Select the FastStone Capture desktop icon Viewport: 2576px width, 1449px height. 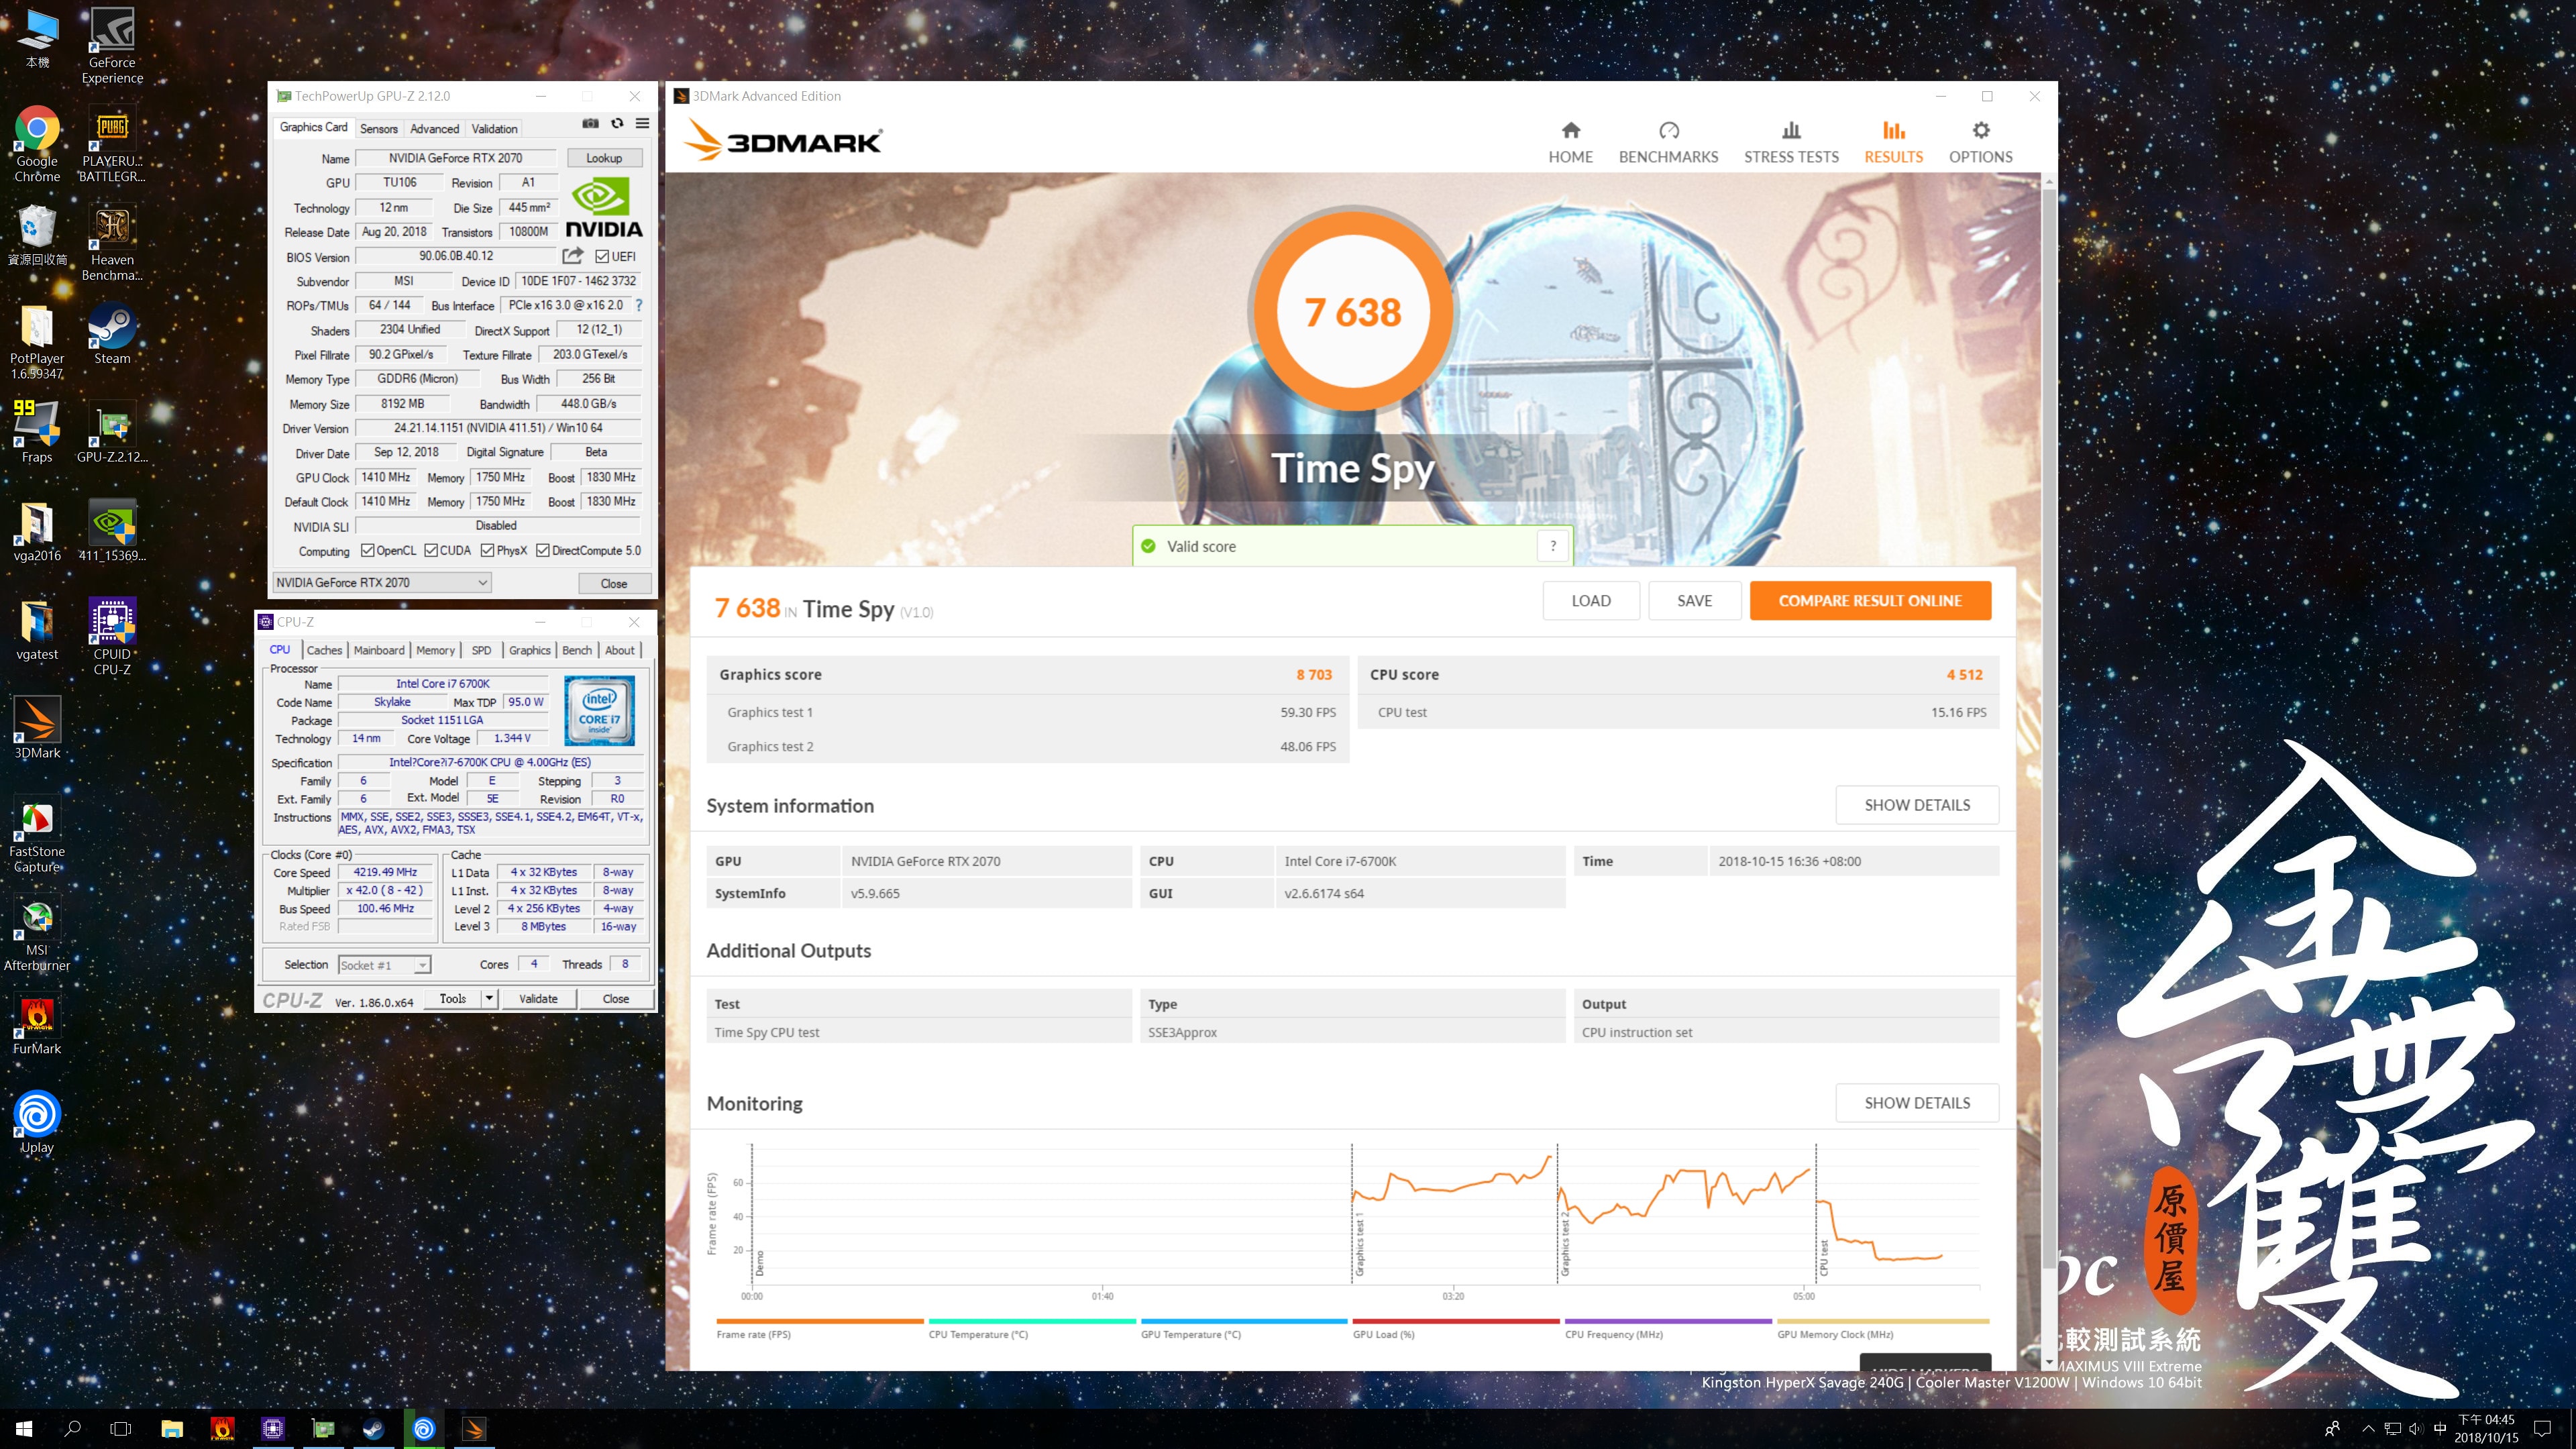click(37, 835)
